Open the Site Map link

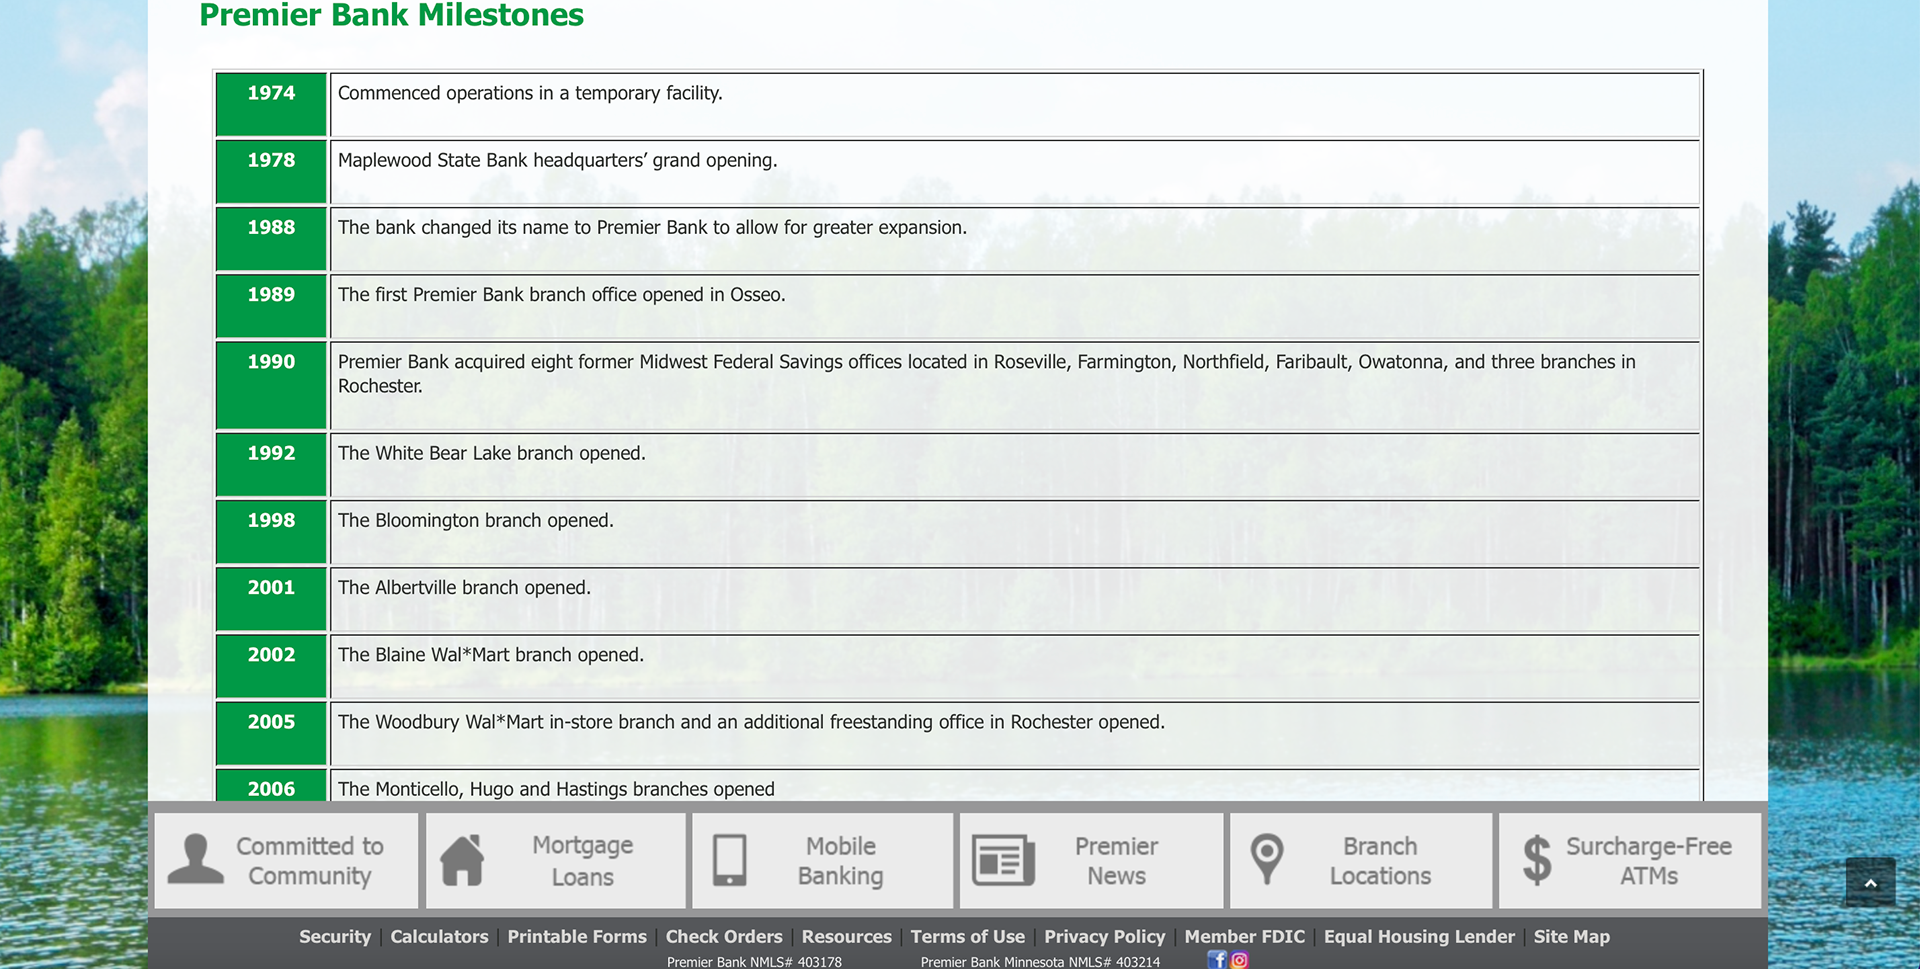point(1572,937)
